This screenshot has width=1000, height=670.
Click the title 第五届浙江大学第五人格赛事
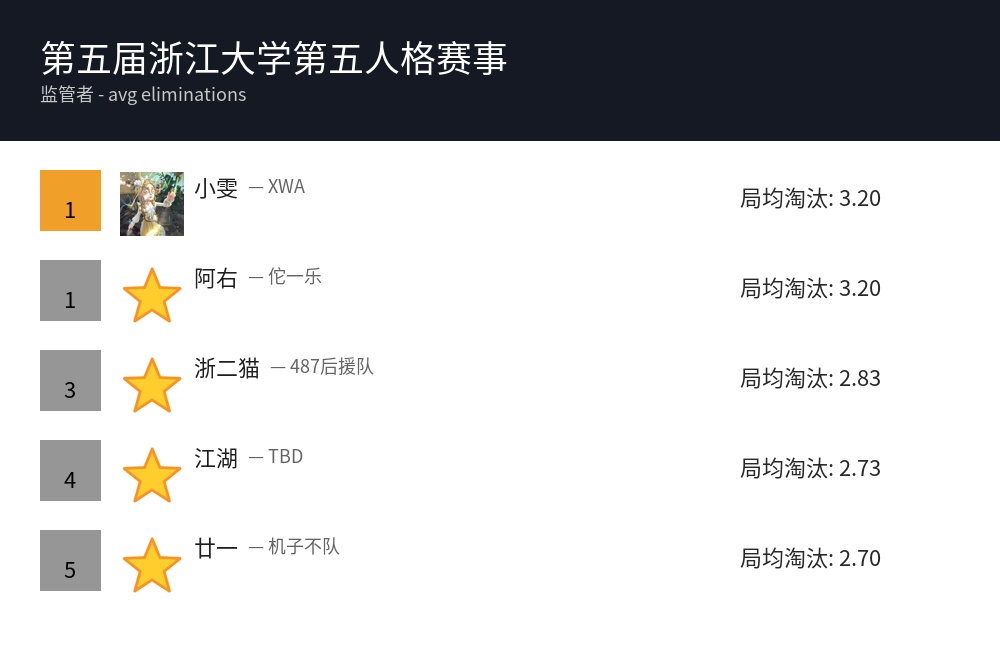click(275, 58)
